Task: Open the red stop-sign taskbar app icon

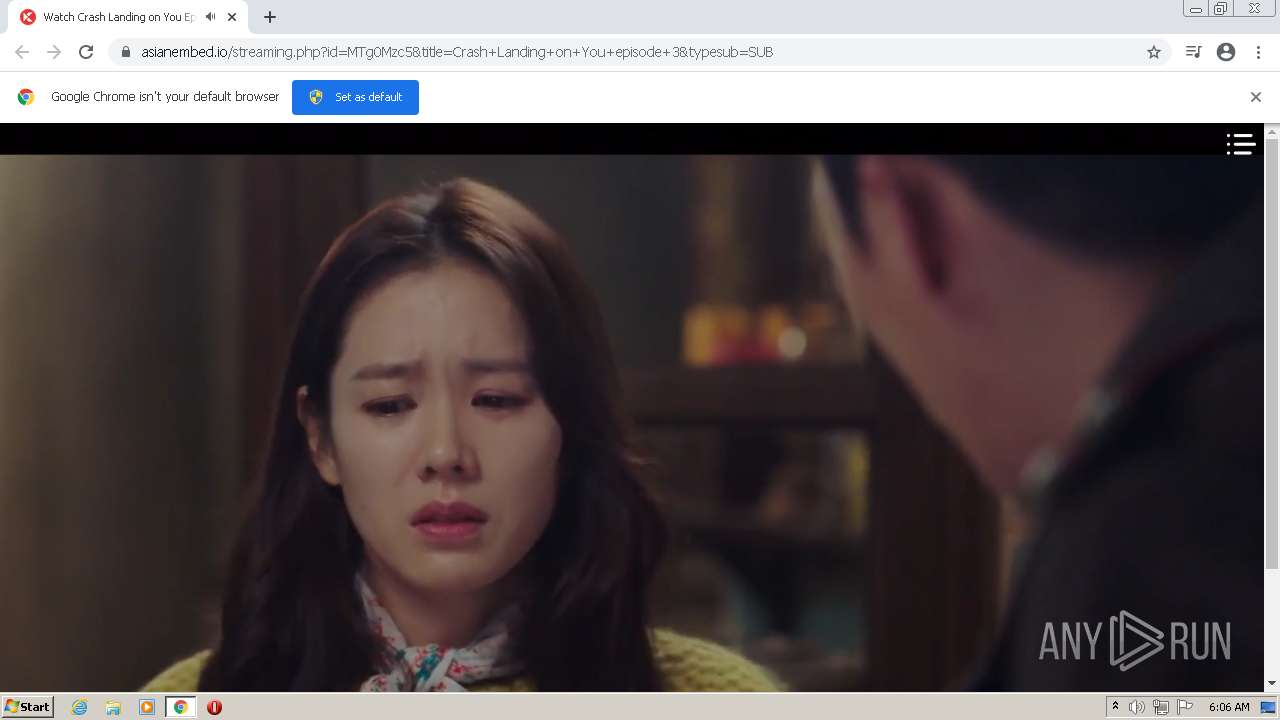Action: coord(214,707)
